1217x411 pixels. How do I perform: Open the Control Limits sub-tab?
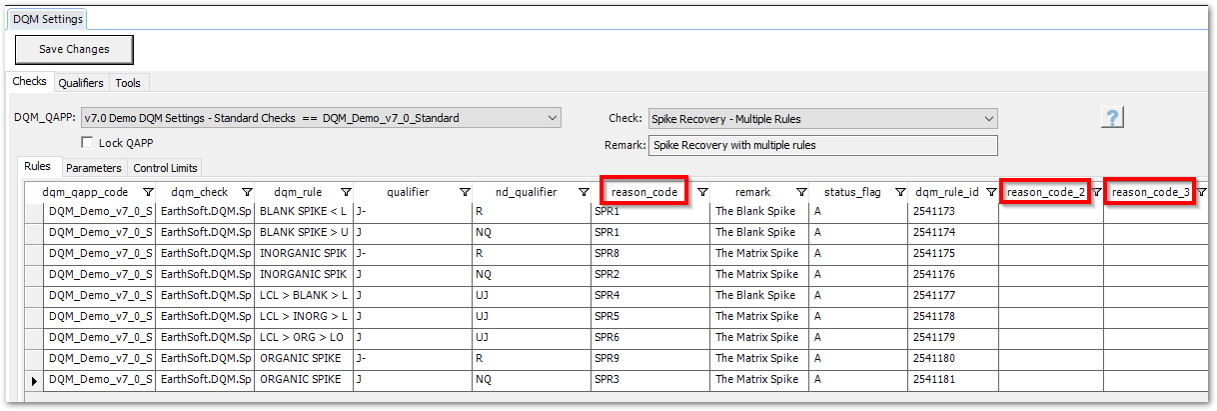tap(165, 168)
